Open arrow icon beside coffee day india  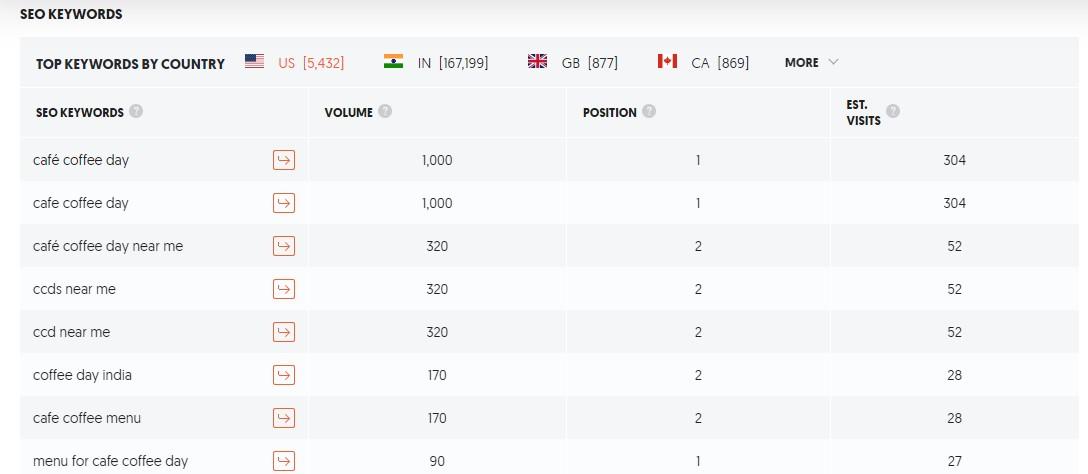[284, 375]
